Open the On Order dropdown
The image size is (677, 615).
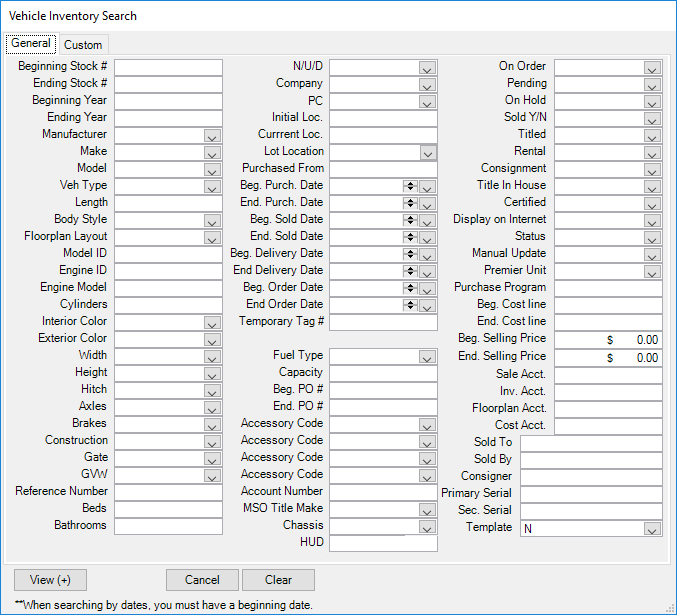[x=652, y=68]
